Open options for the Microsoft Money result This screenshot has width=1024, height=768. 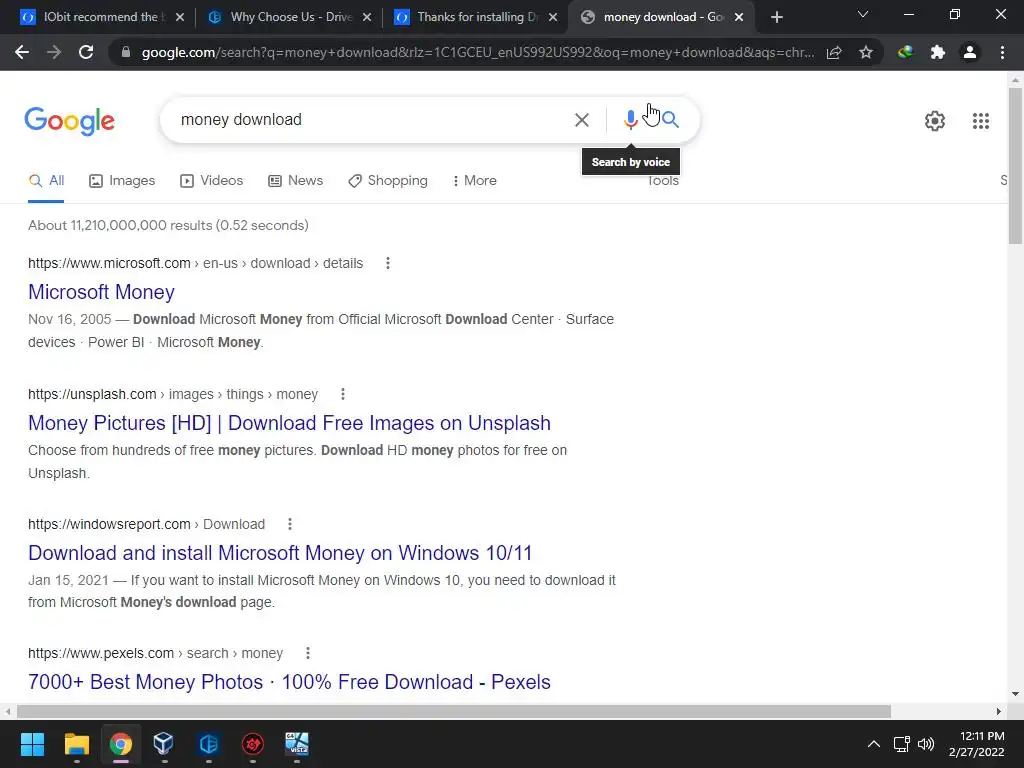(x=387, y=263)
